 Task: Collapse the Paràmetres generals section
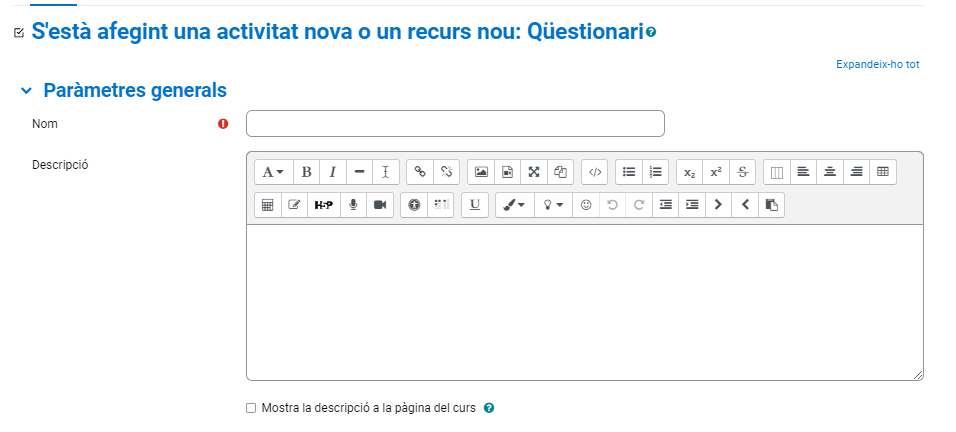tap(26, 91)
